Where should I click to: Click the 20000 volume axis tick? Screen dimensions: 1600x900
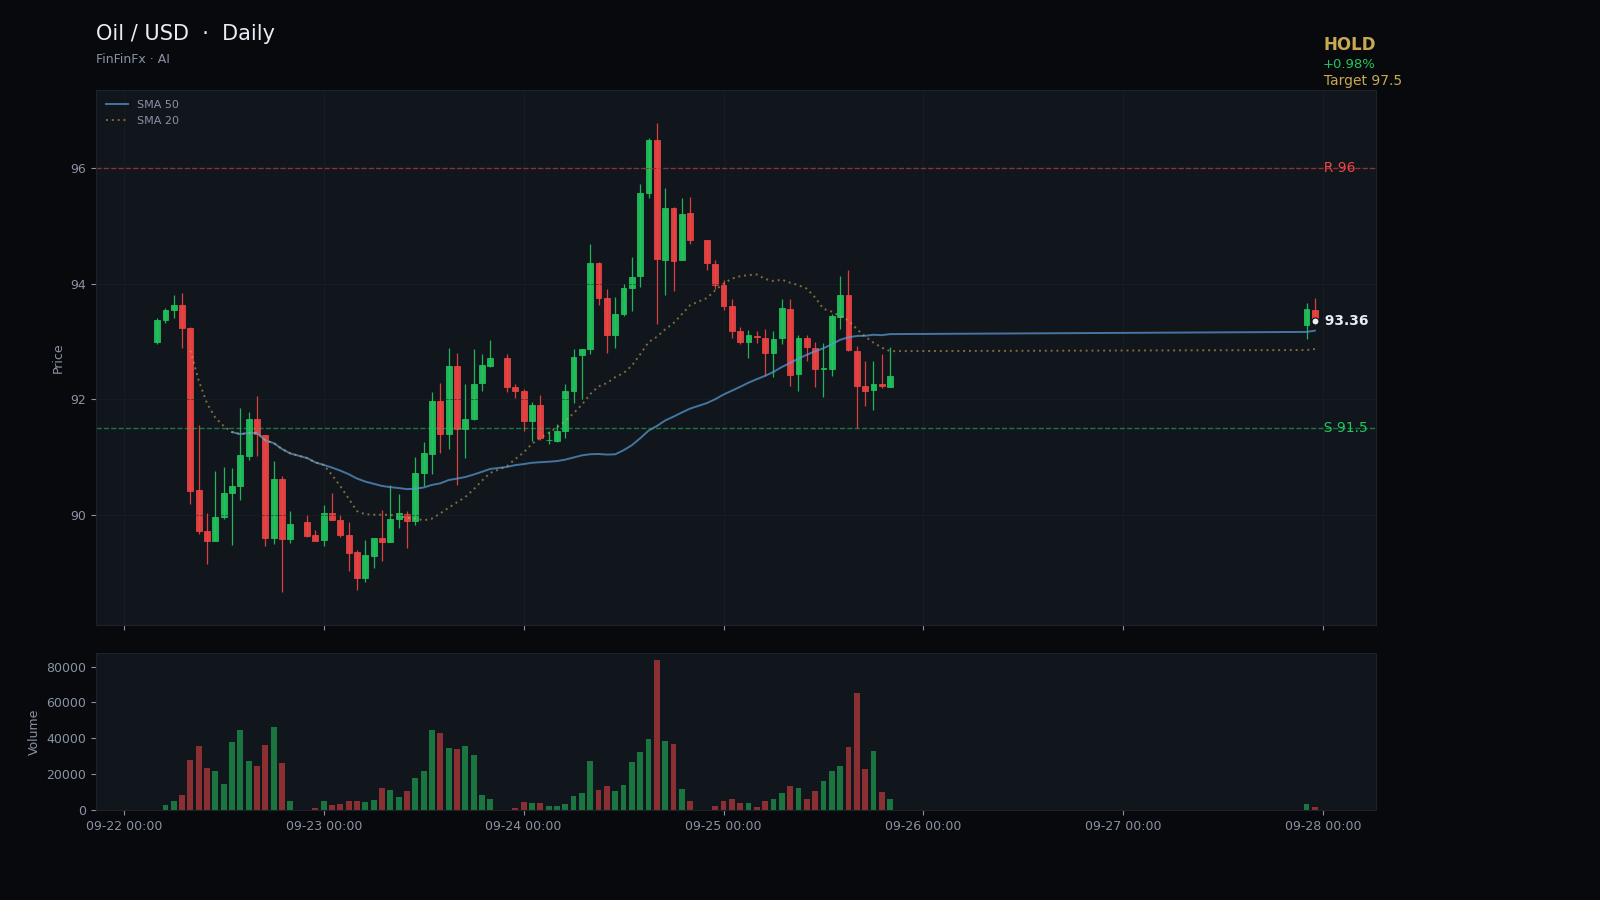pyautogui.click(x=67, y=775)
